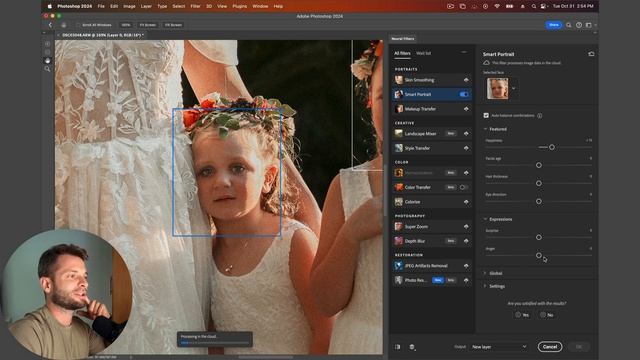Open the Window menu

coord(260,6)
